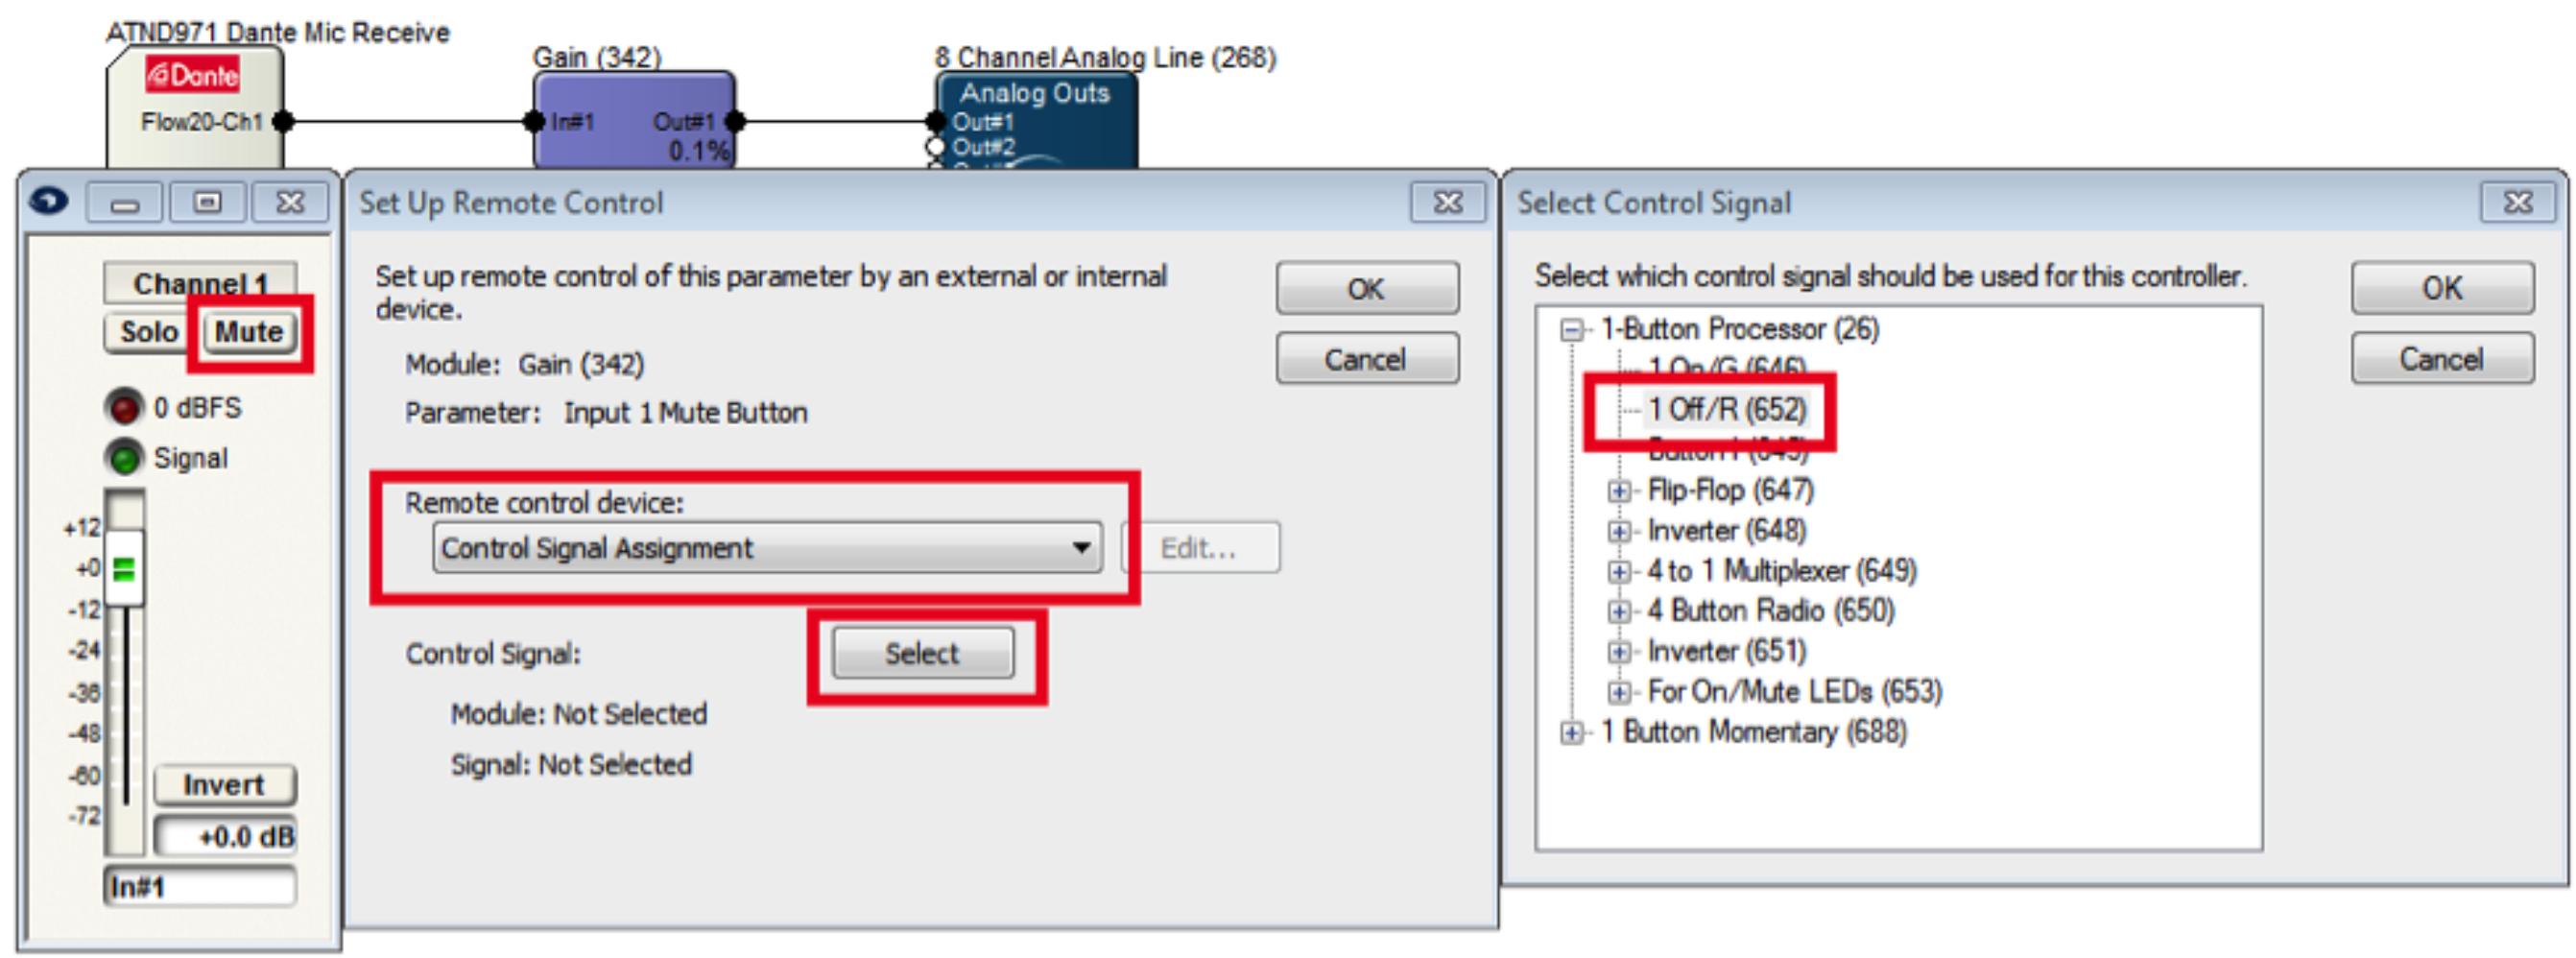This screenshot has width=2576, height=958.
Task: Click the Dante logo on mic receive block
Action: point(192,74)
